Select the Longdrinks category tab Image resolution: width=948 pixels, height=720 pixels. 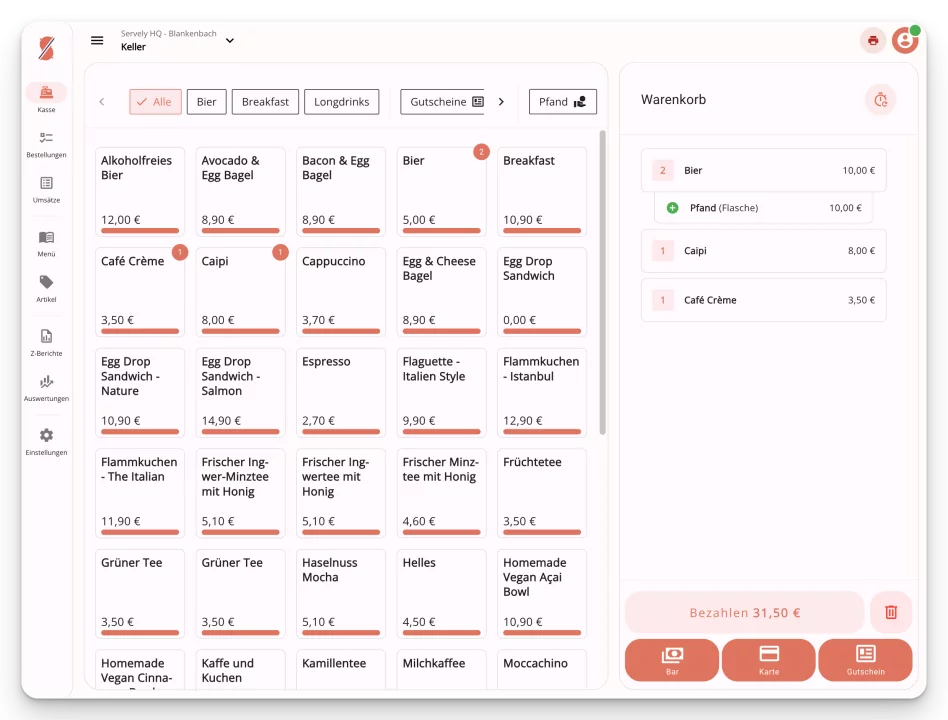(x=341, y=101)
